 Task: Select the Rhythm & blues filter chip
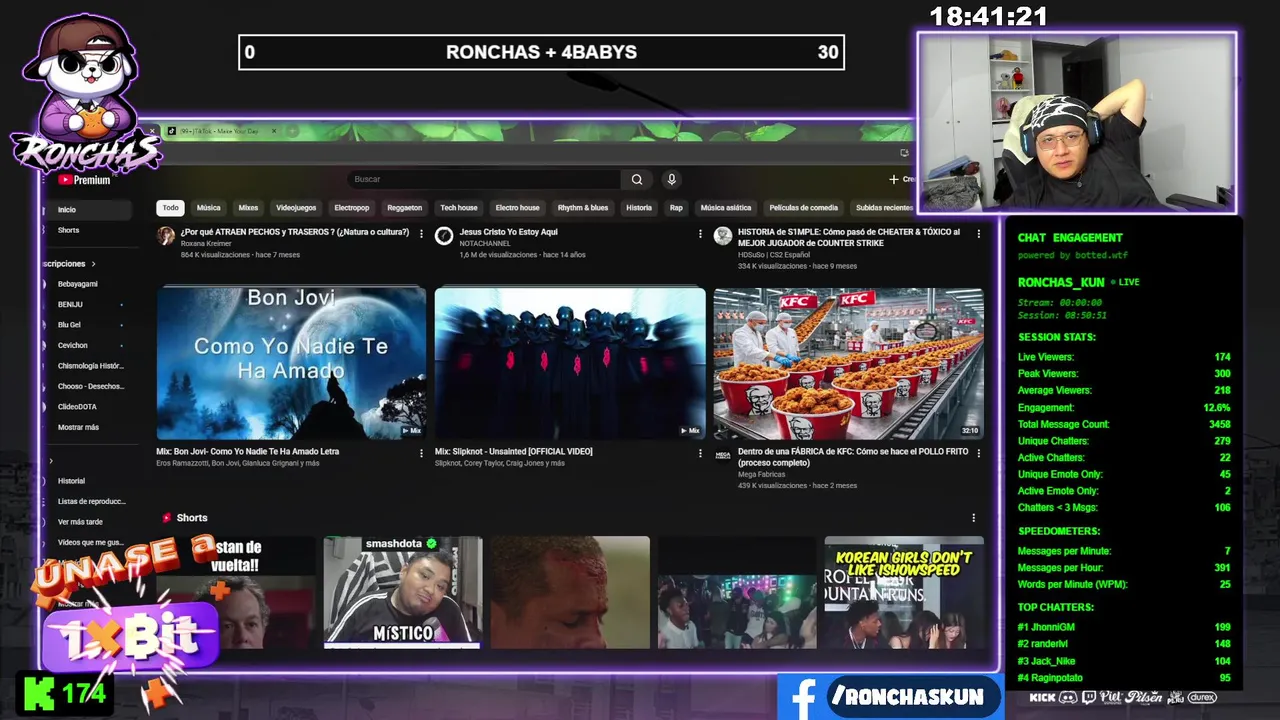(583, 208)
